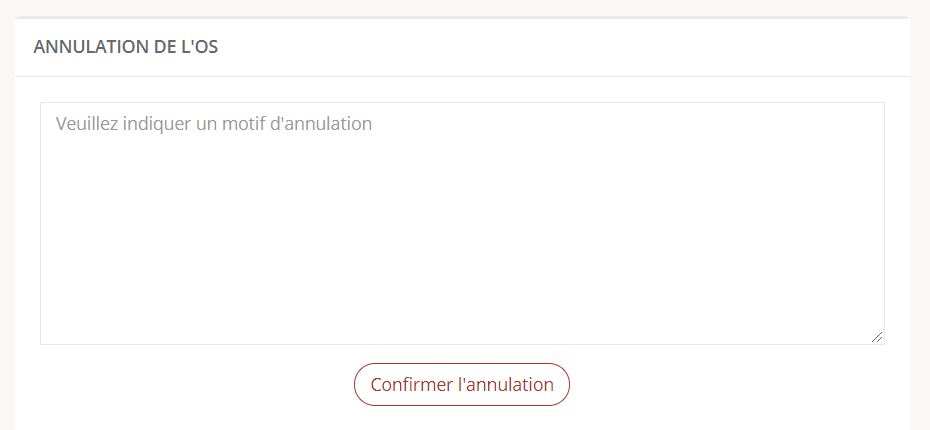Screen dimensions: 930x430
Task: Click the diagonal resize handle of the textarea
Action: point(877,337)
